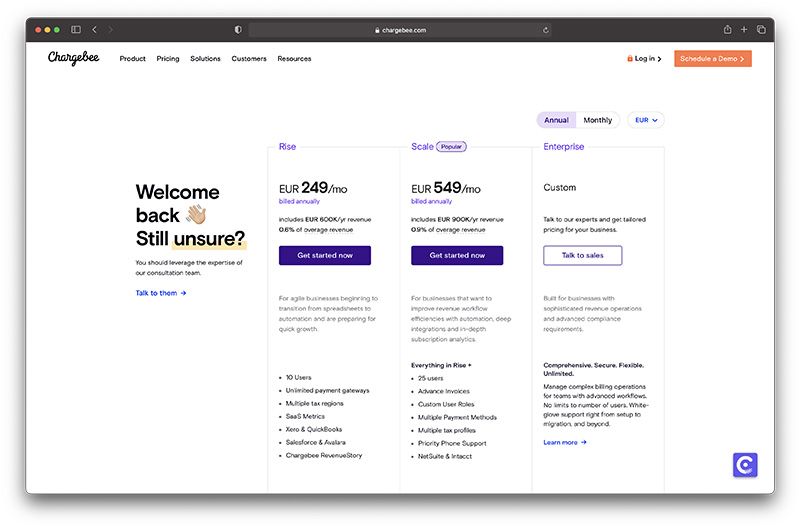Open a new tab with plus icon
The width and height of the screenshot is (800, 528).
[x=745, y=30]
